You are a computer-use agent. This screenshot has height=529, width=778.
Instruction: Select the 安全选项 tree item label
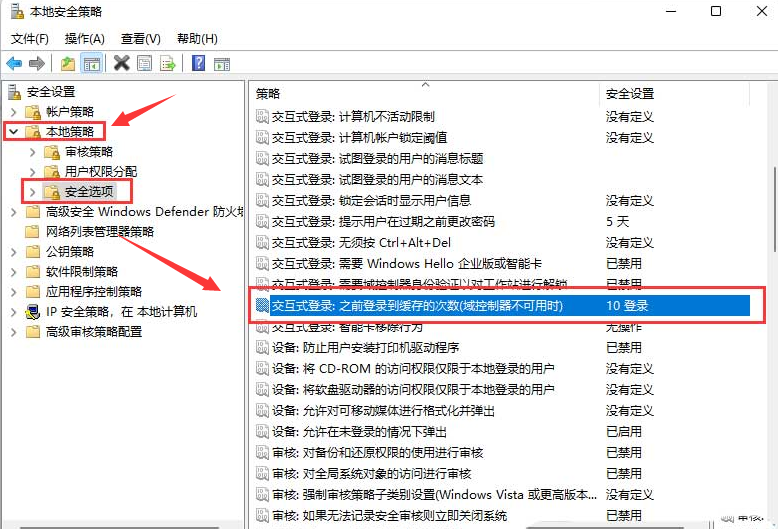[89, 192]
